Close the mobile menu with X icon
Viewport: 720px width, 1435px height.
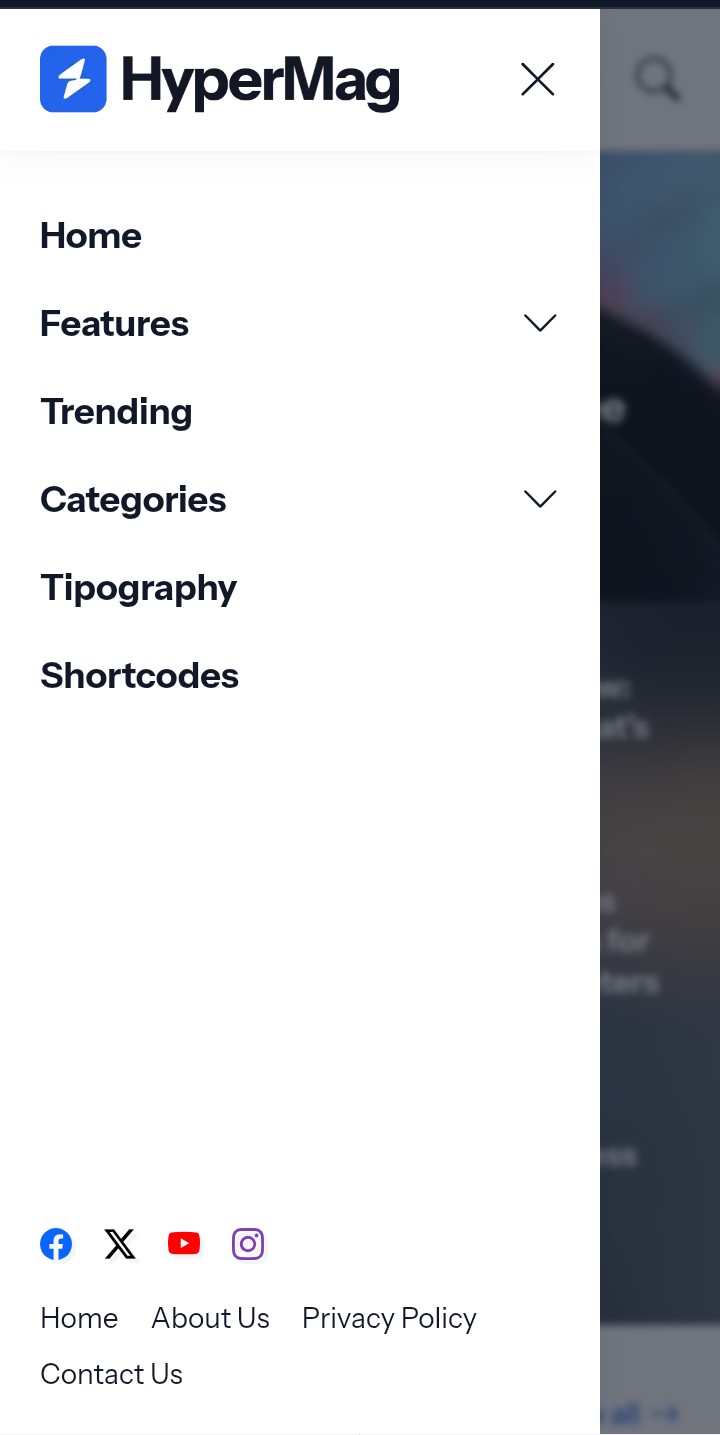coord(538,79)
